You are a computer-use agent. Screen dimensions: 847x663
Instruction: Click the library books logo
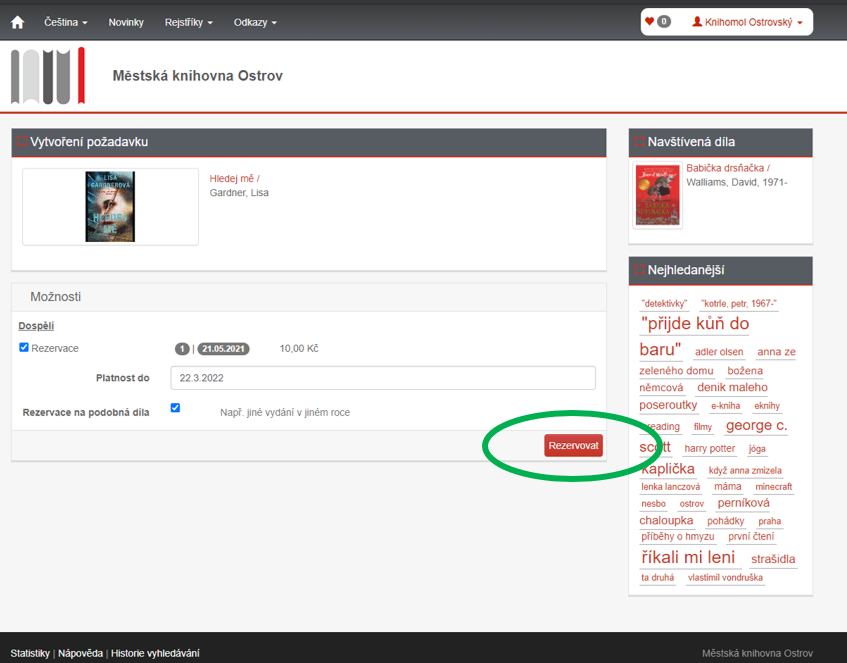(48, 76)
